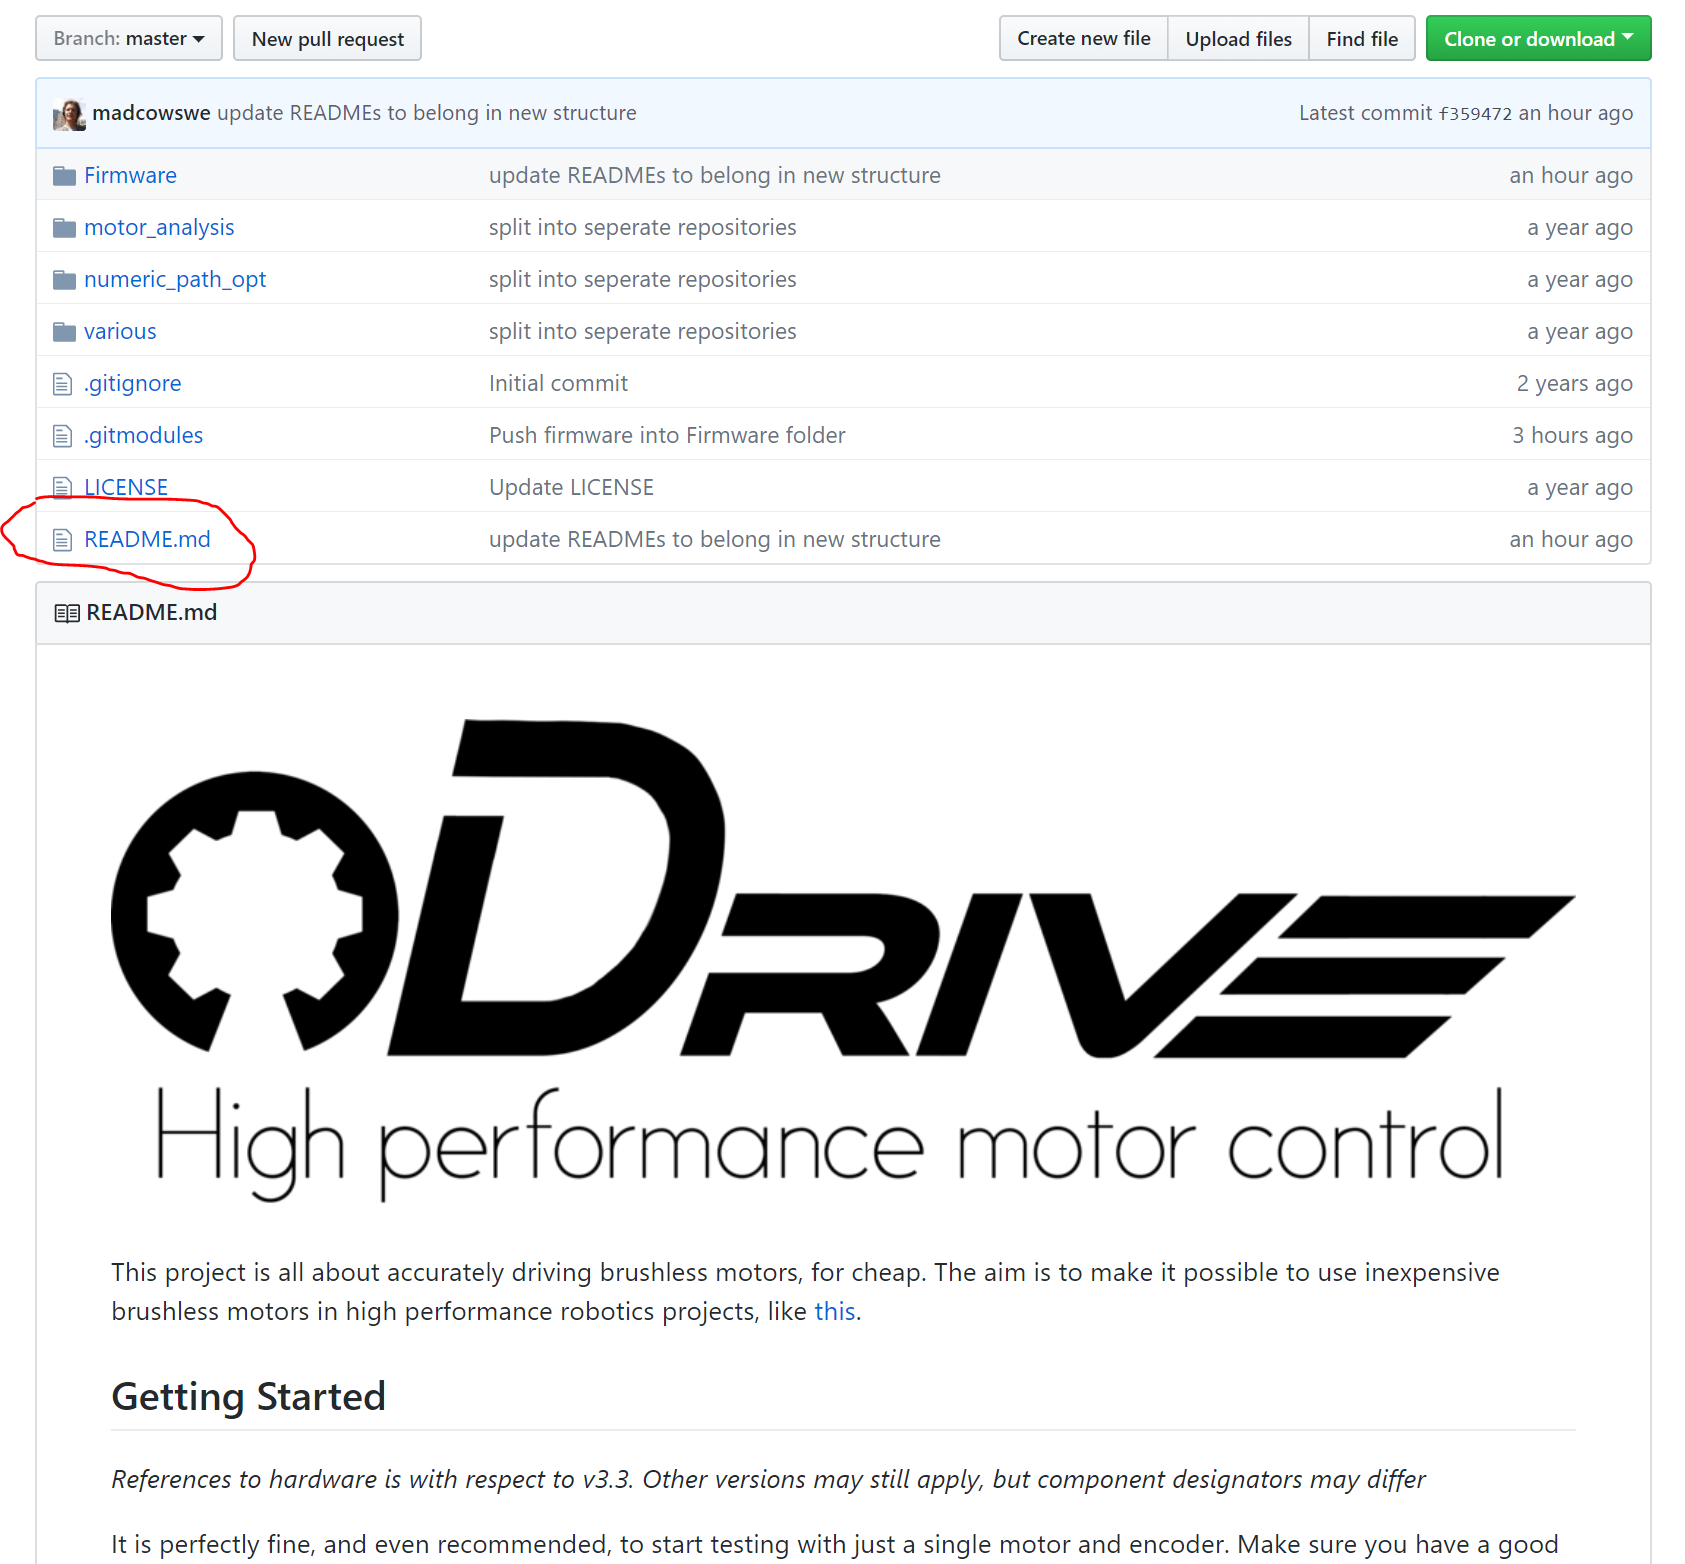
Task: Click Create new file button
Action: [x=1083, y=39]
